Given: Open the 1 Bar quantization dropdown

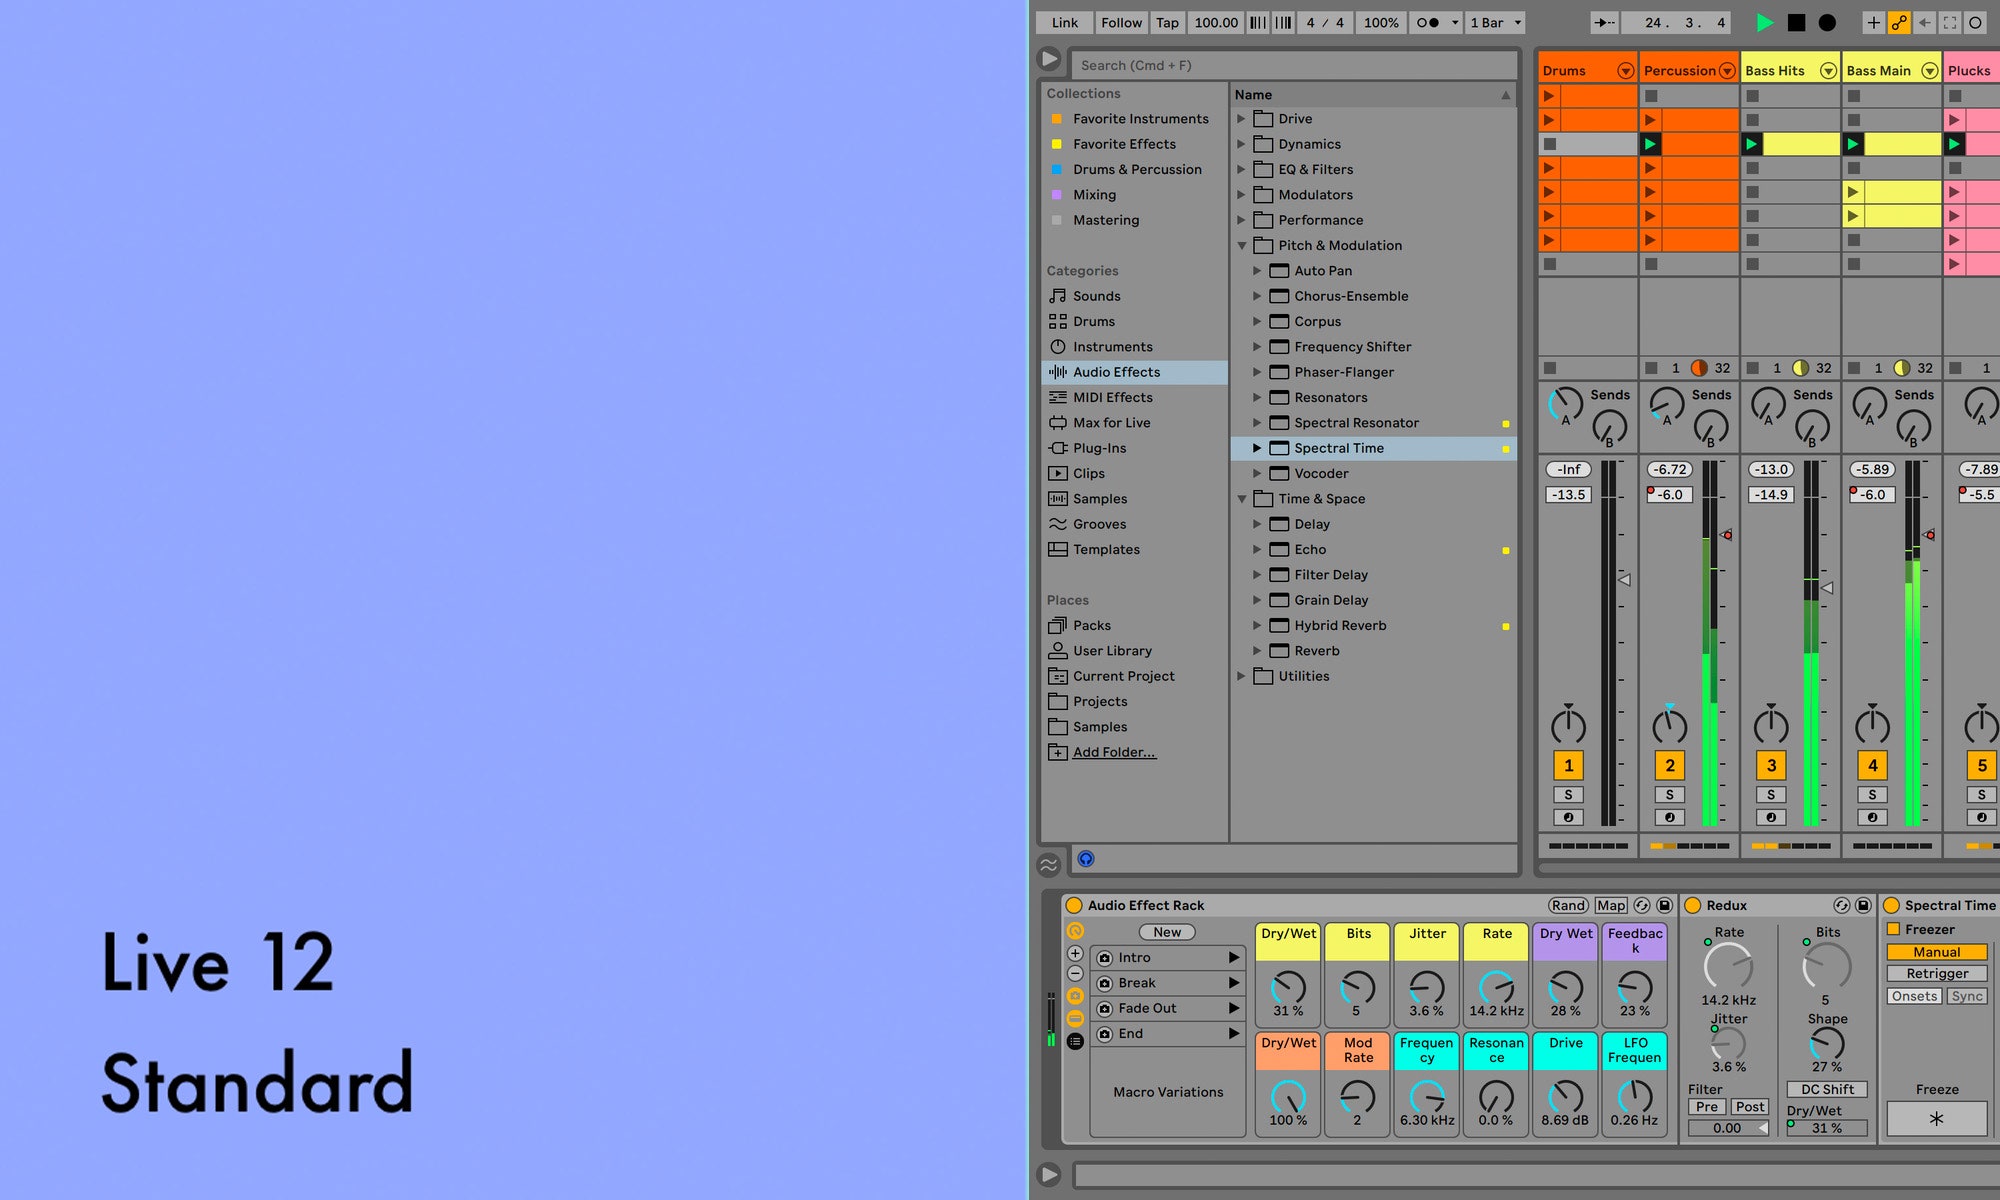Looking at the screenshot, I should pyautogui.click(x=1494, y=22).
